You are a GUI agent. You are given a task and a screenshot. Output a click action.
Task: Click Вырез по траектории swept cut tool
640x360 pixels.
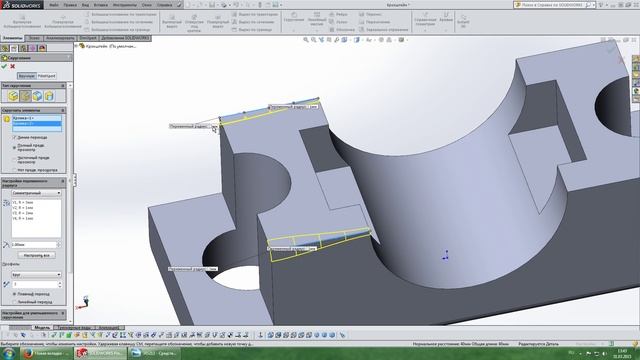tap(255, 14)
